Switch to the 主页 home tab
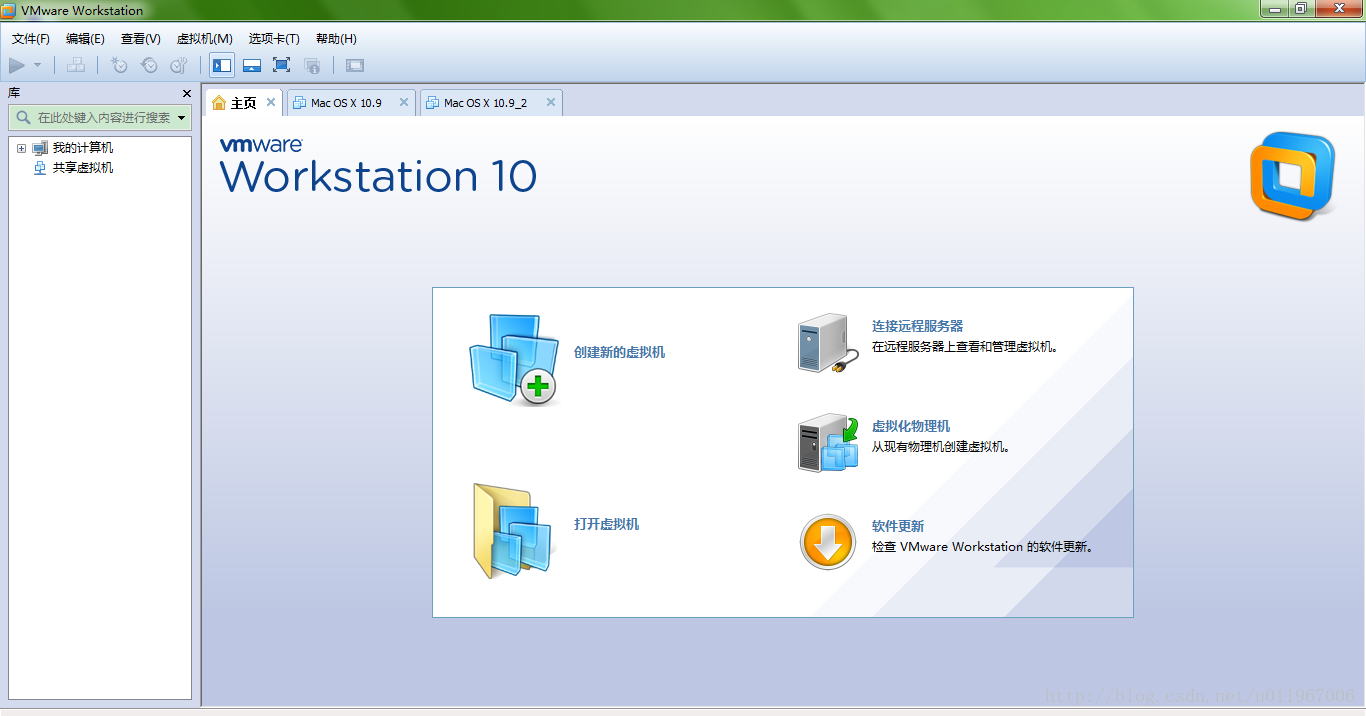 [243, 103]
